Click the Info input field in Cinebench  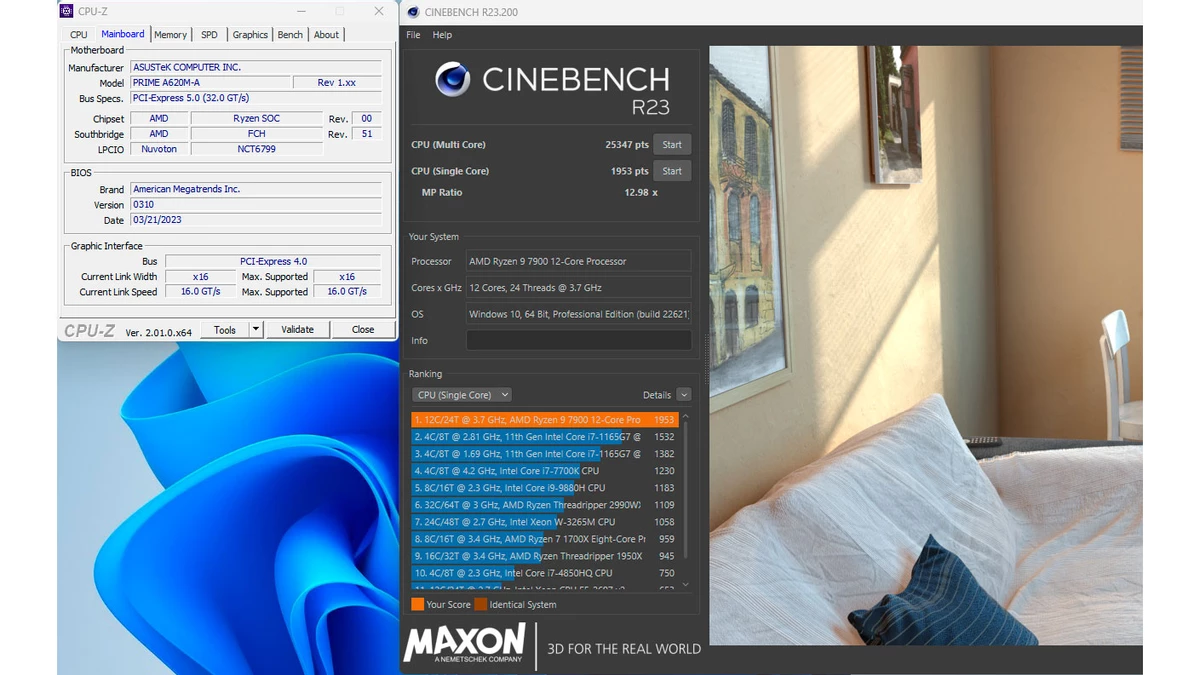(x=579, y=341)
